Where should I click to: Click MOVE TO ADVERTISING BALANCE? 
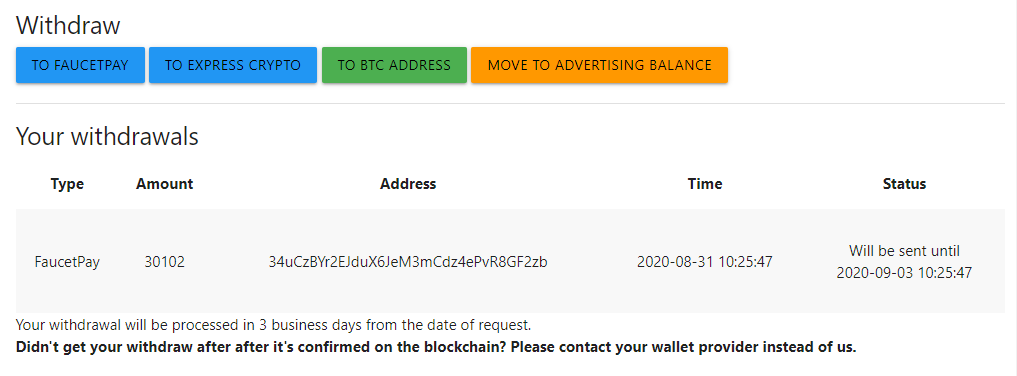coord(599,65)
